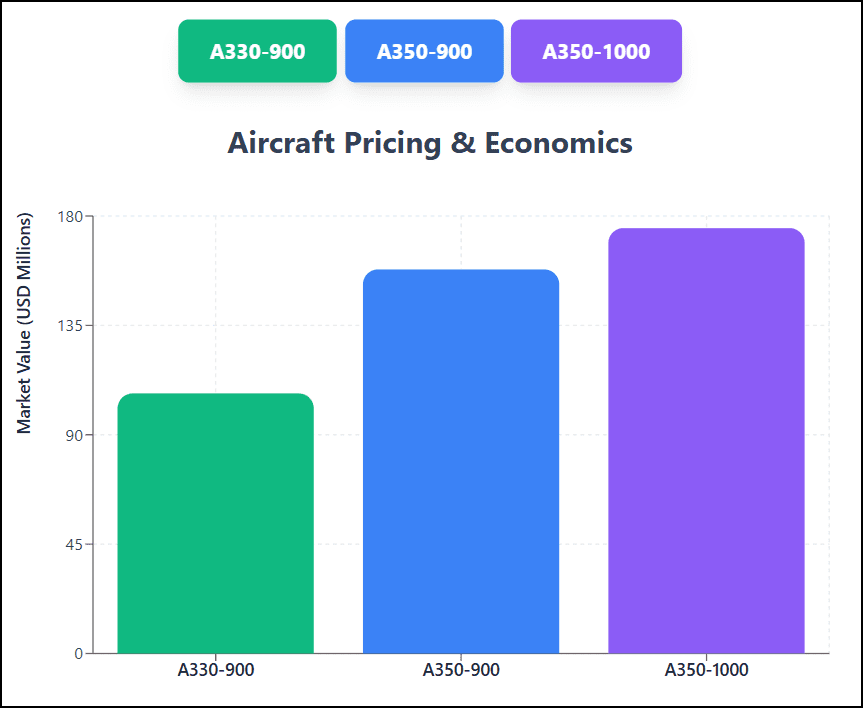Click the blue A350-900 chart bar

pyautogui.click(x=461, y=461)
